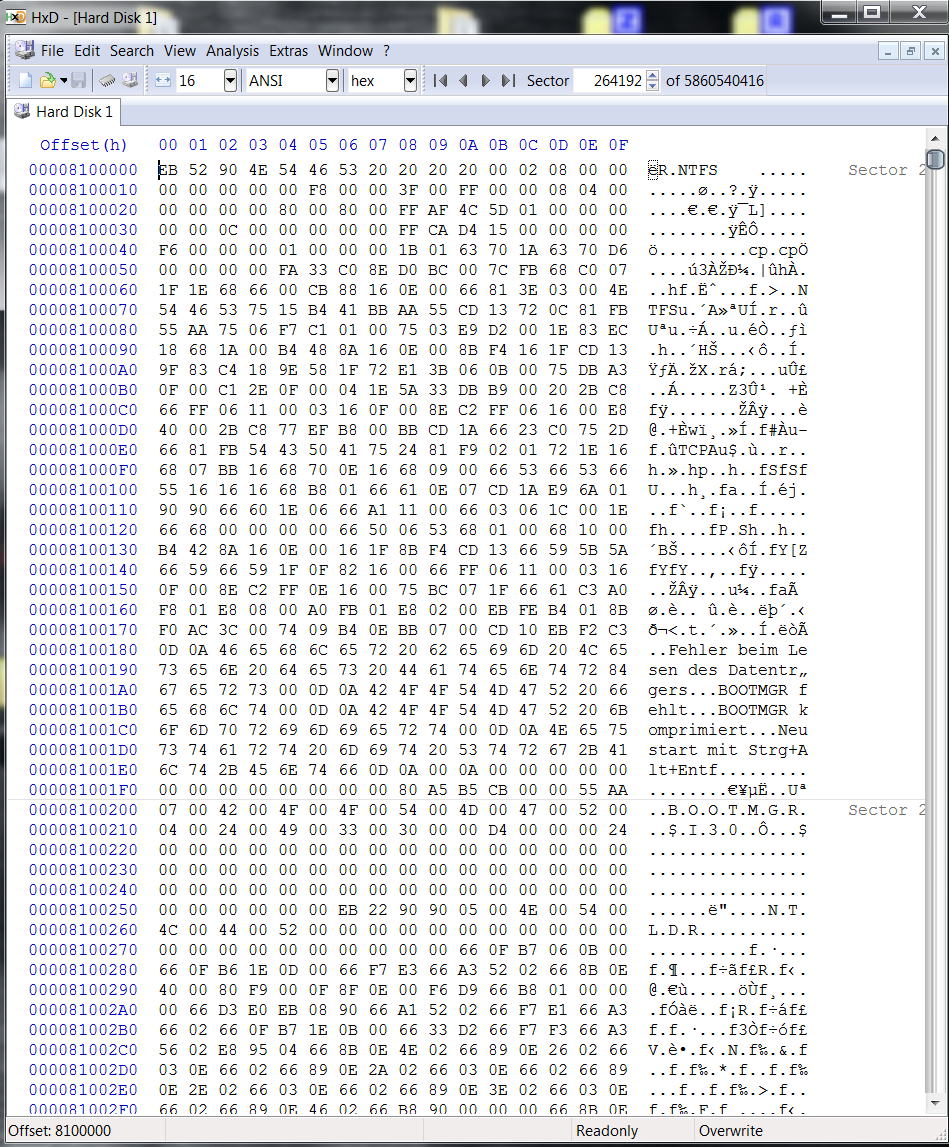Click the Offset(h) column header
The width and height of the screenshot is (949, 1147).
[83, 145]
